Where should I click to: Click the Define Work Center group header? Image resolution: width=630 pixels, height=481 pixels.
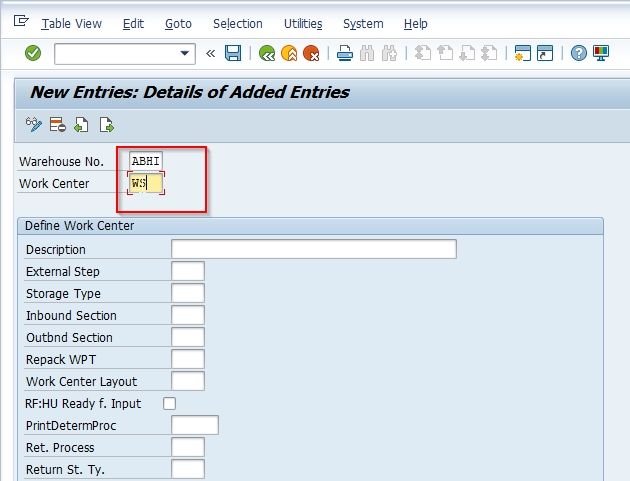coord(311,226)
